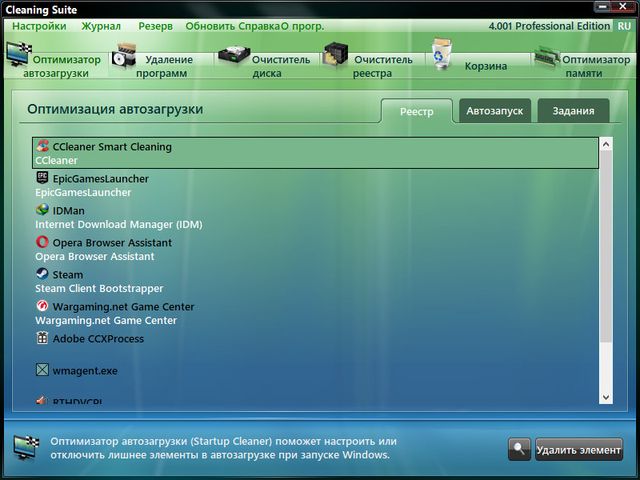The image size is (640, 480).
Task: Click the RU language selector
Action: tap(623, 25)
